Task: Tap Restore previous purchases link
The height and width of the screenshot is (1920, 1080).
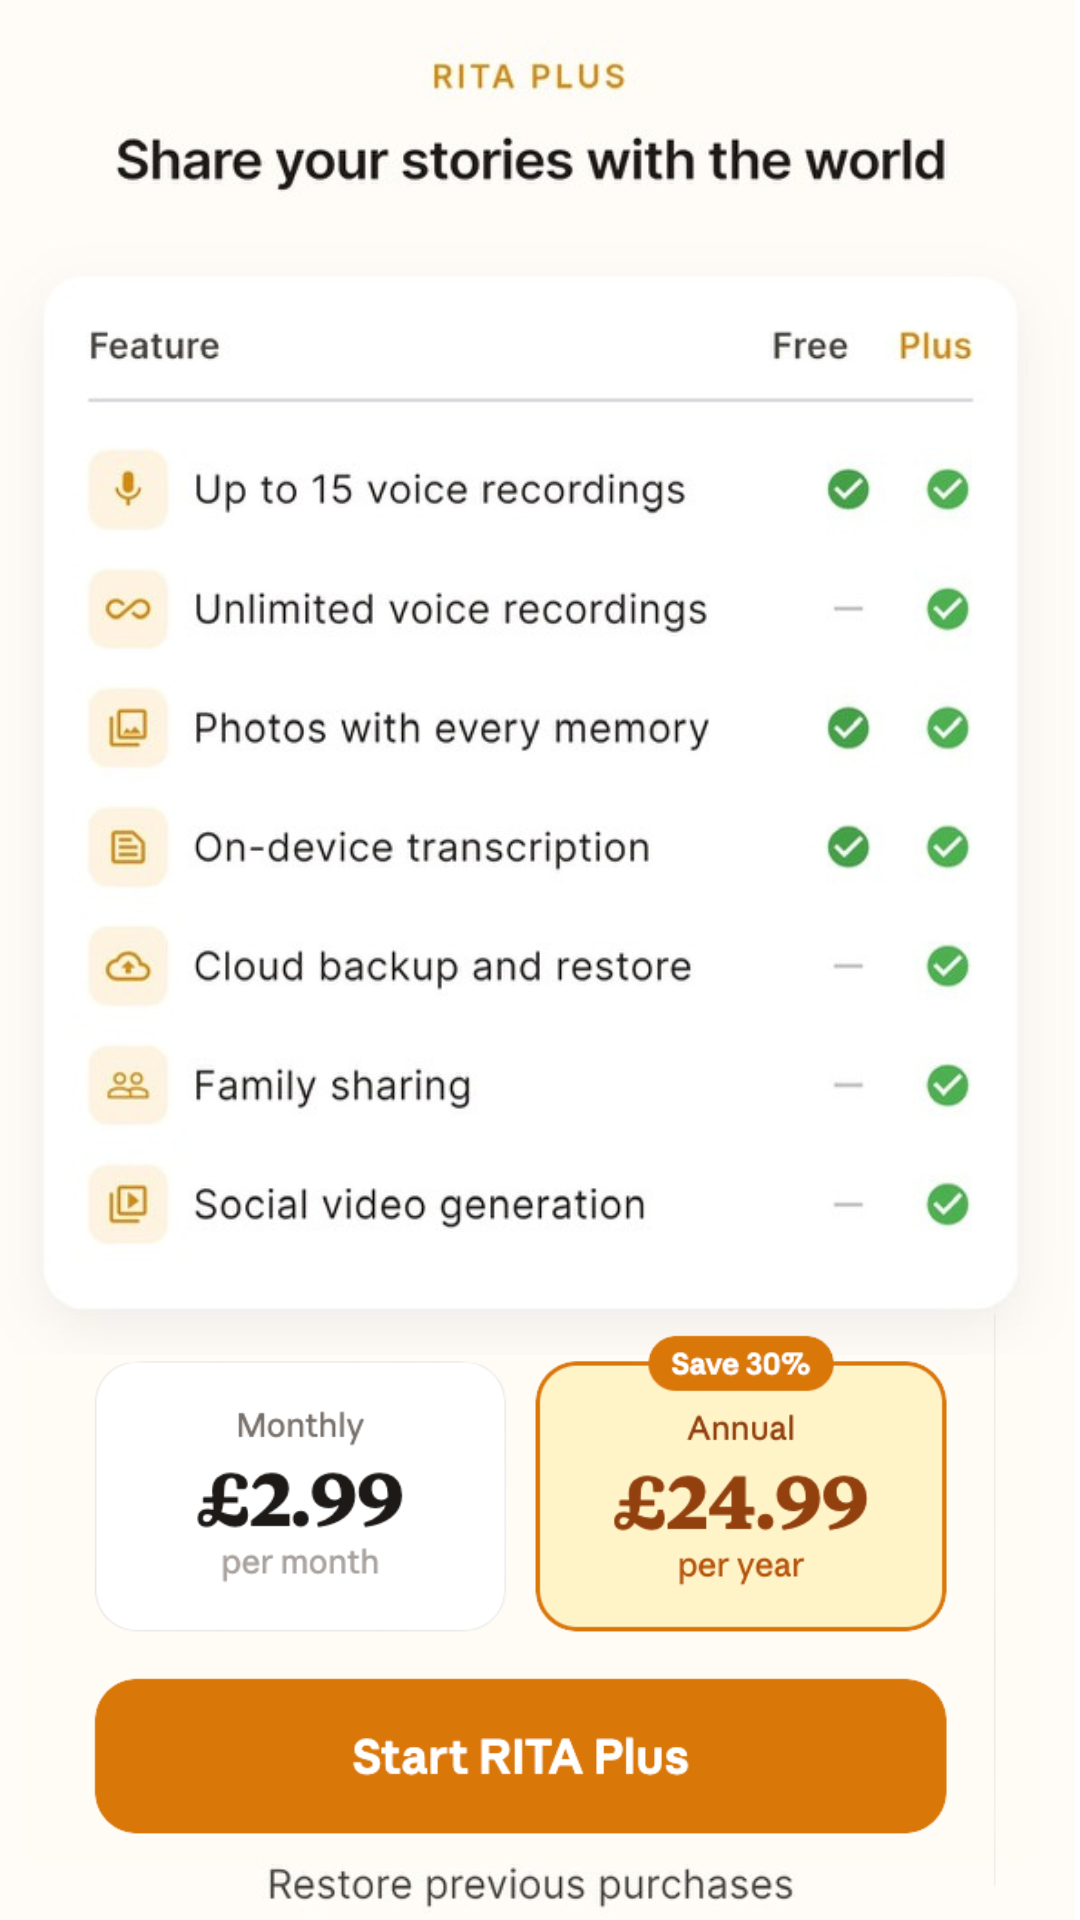Action: point(530,1885)
